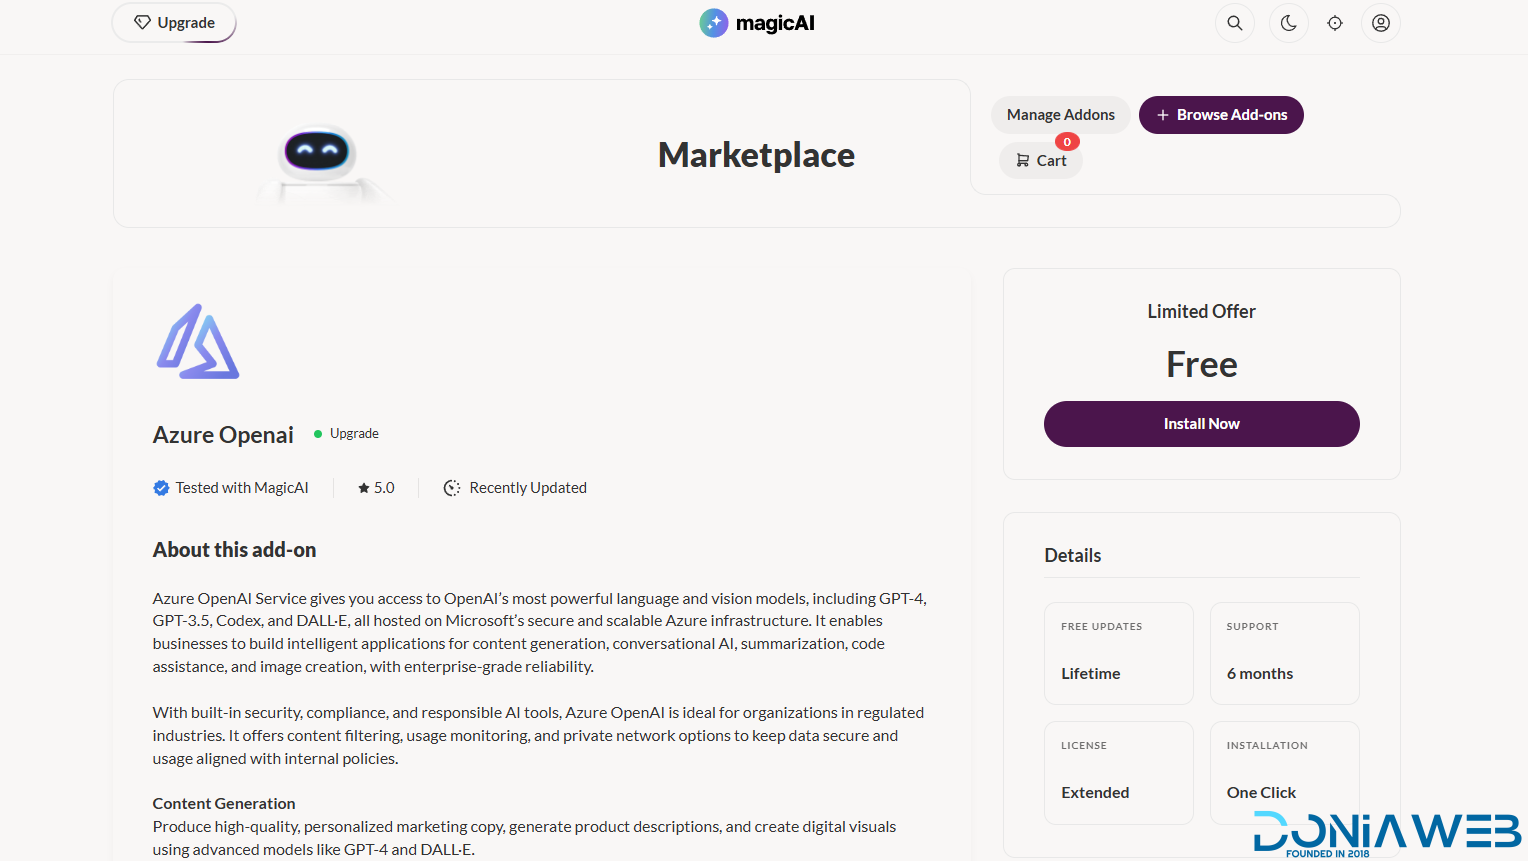Click the crosshair focus icon in header
The image size is (1528, 861).
[x=1335, y=23]
